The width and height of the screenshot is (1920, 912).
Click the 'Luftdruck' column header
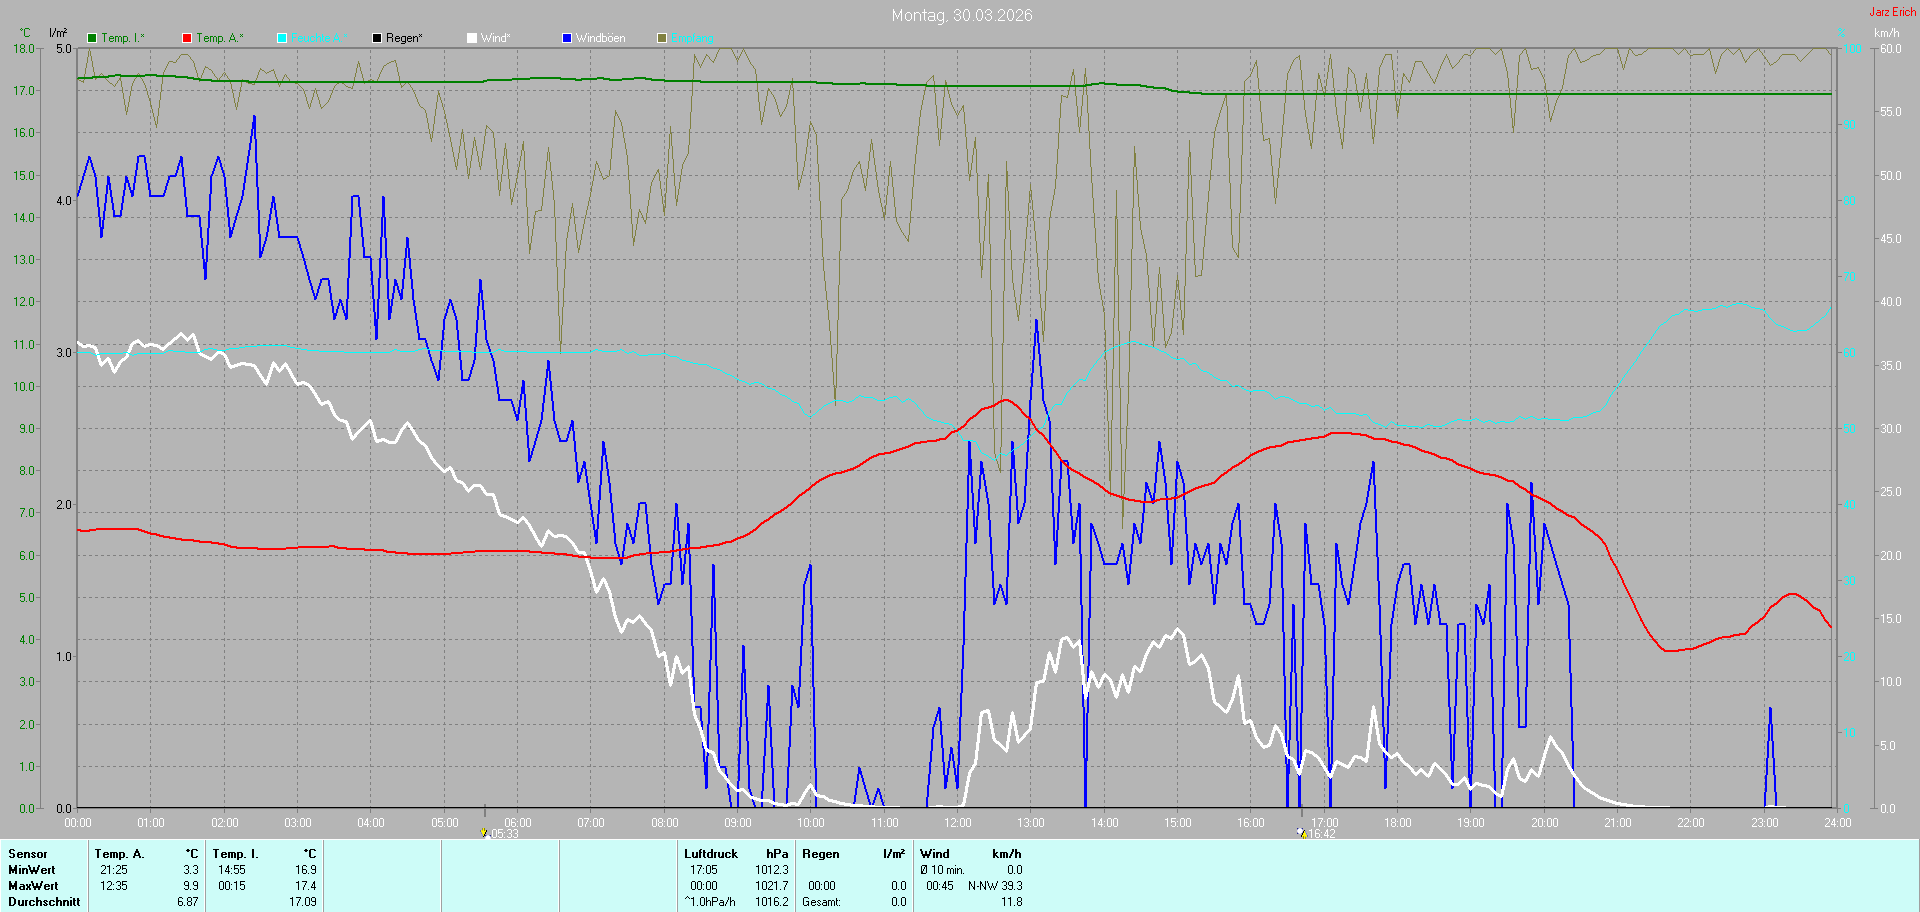point(711,854)
